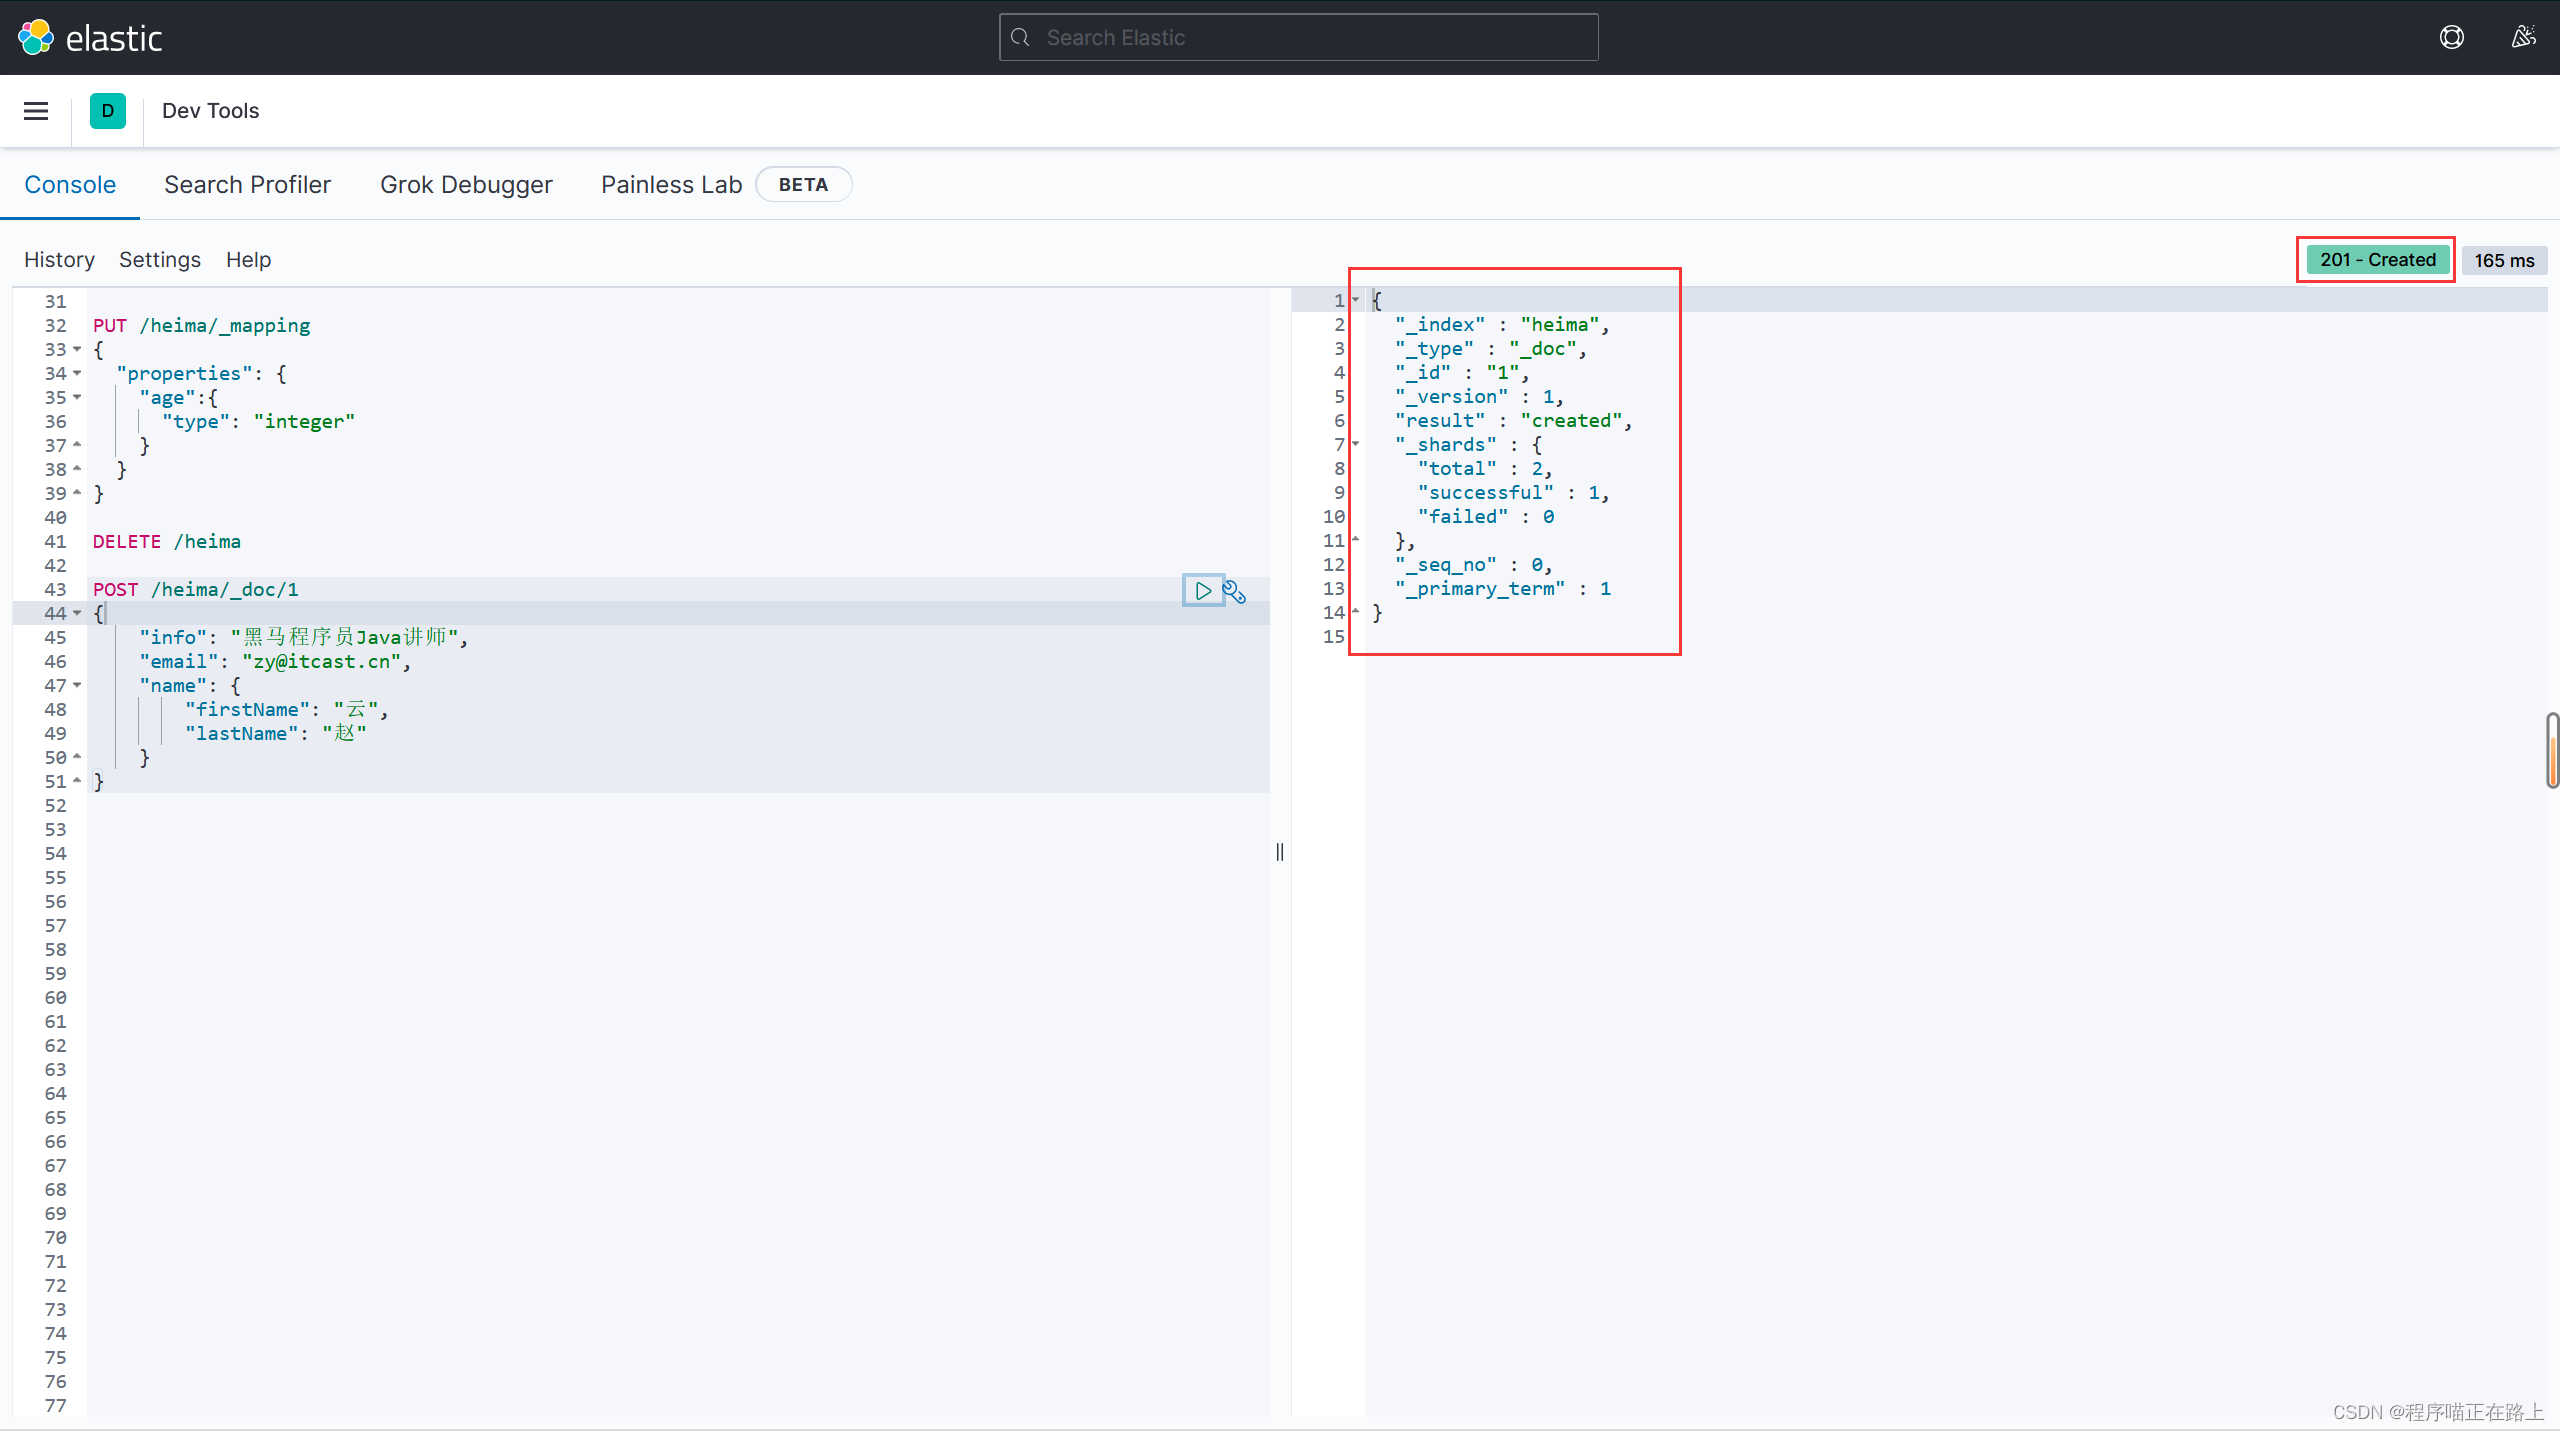
Task: Collapse the fold arrow on line 33
Action: click(77, 350)
